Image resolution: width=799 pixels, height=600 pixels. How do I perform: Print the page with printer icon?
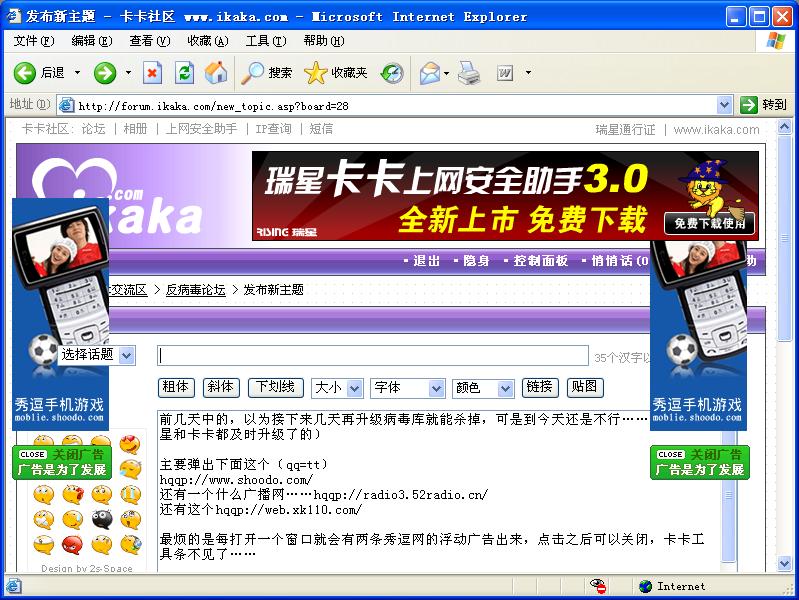(468, 73)
